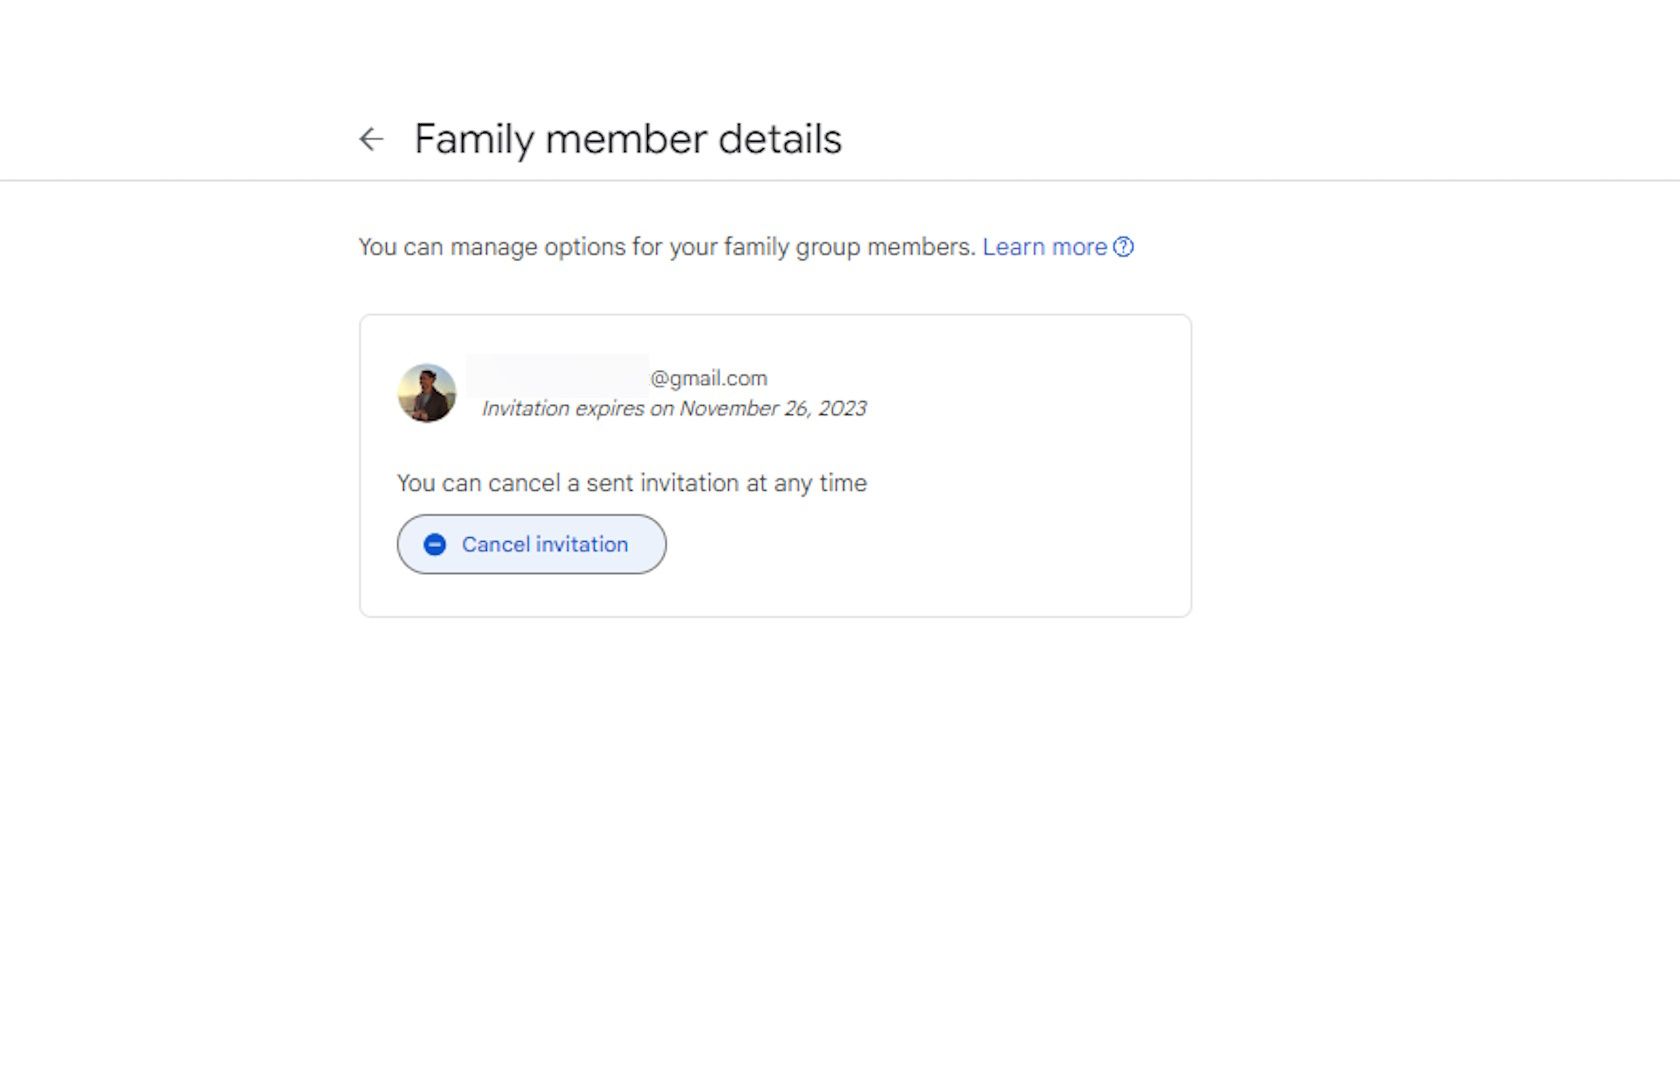Click the Family member details heading

629,139
